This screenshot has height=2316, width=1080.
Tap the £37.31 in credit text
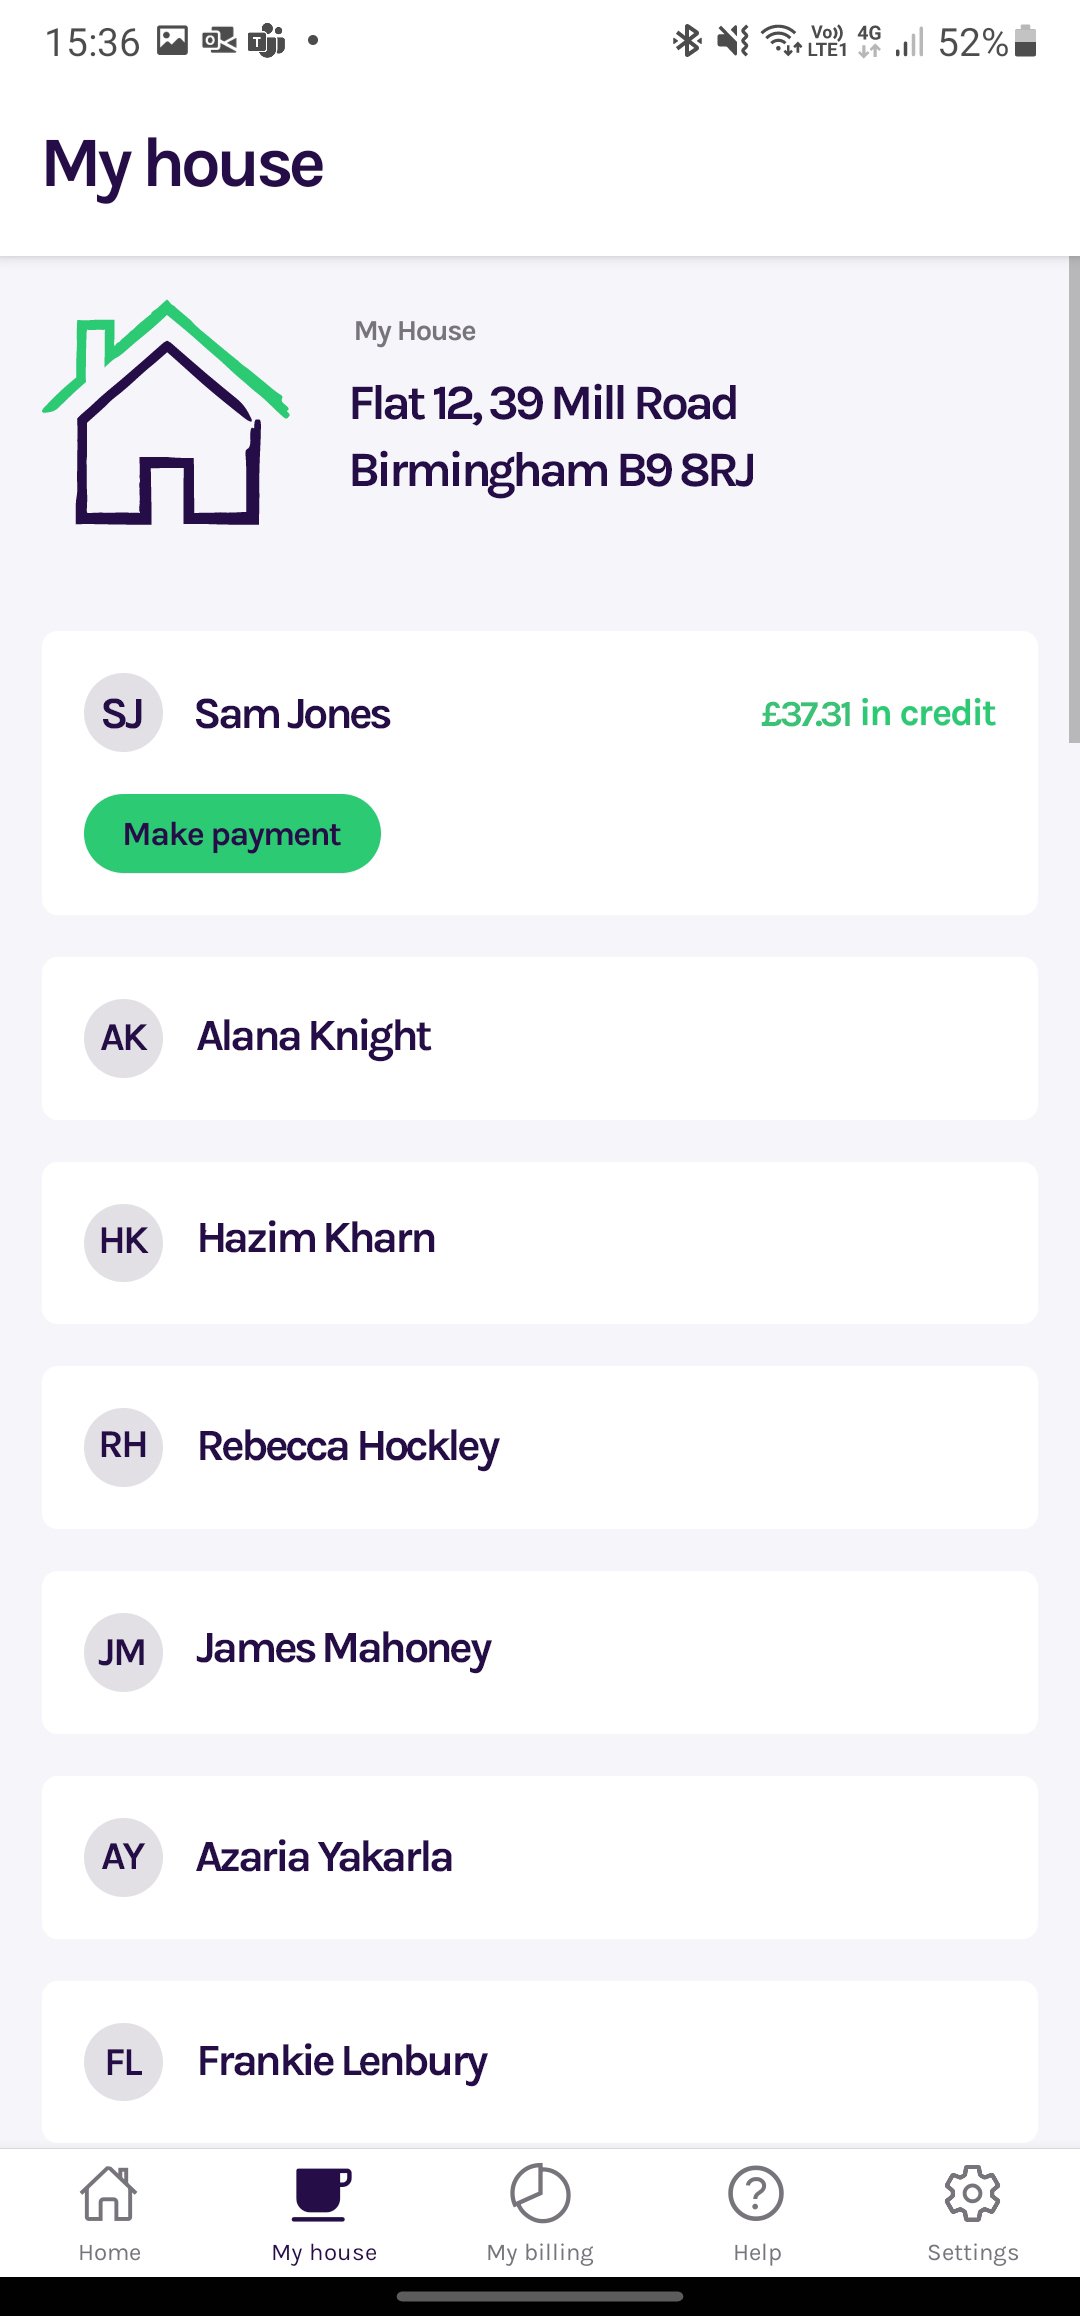point(878,713)
